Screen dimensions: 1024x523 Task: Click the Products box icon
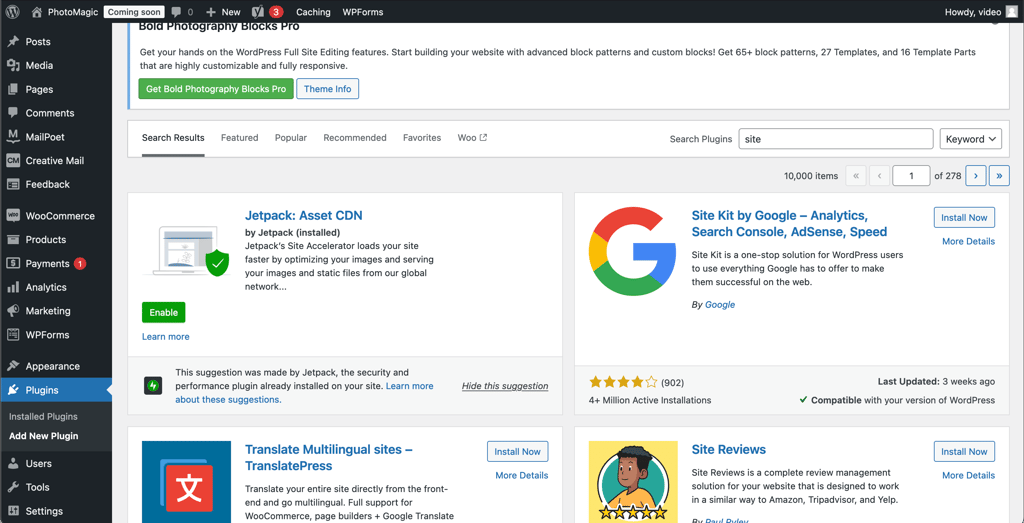pyautogui.click(x=12, y=240)
